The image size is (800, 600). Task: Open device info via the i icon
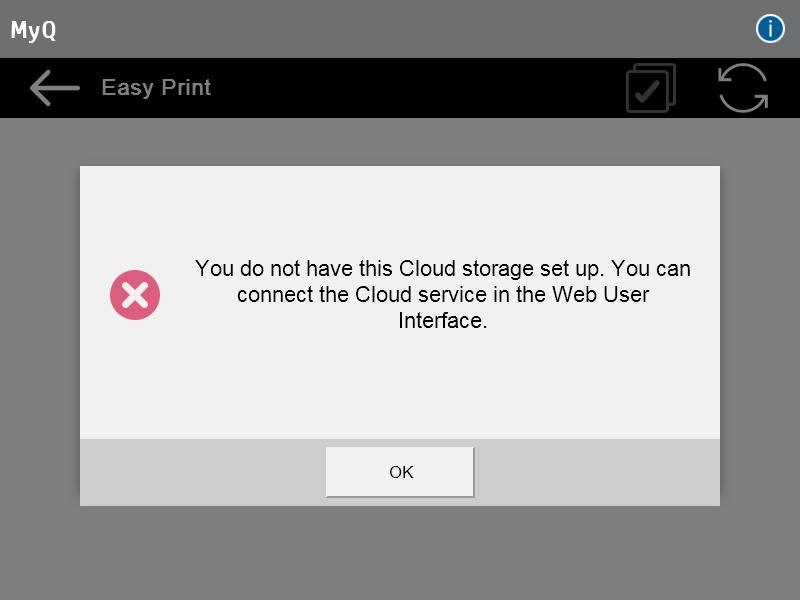pos(770,29)
